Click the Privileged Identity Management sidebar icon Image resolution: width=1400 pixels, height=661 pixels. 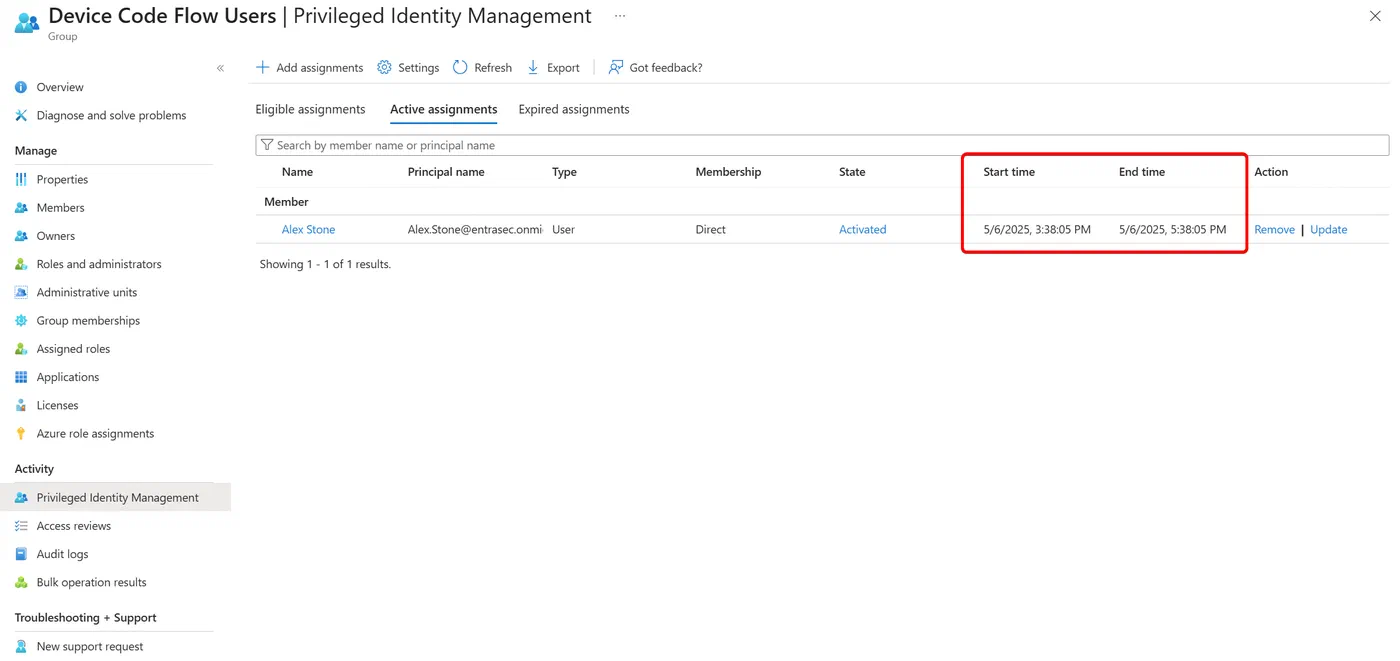point(21,497)
